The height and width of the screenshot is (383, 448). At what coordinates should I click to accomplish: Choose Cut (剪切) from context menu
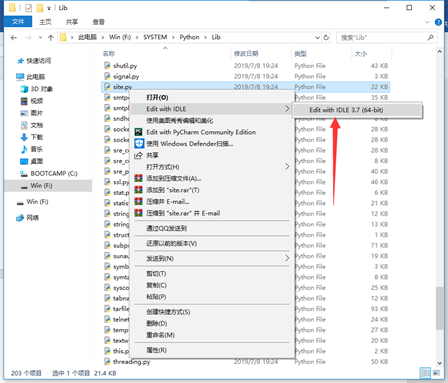pos(156,274)
